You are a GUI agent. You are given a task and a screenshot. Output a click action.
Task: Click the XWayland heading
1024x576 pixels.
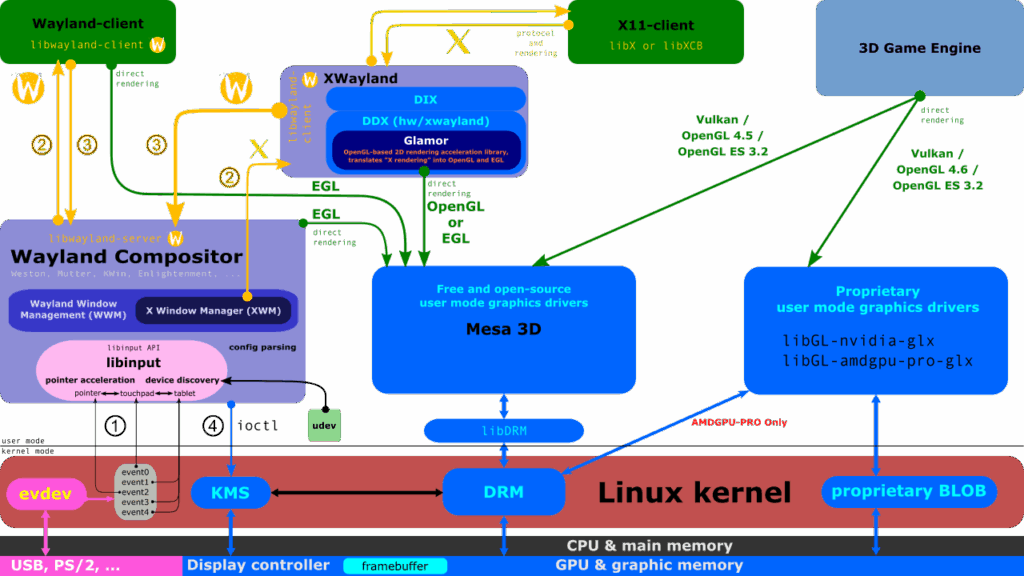(x=360, y=78)
